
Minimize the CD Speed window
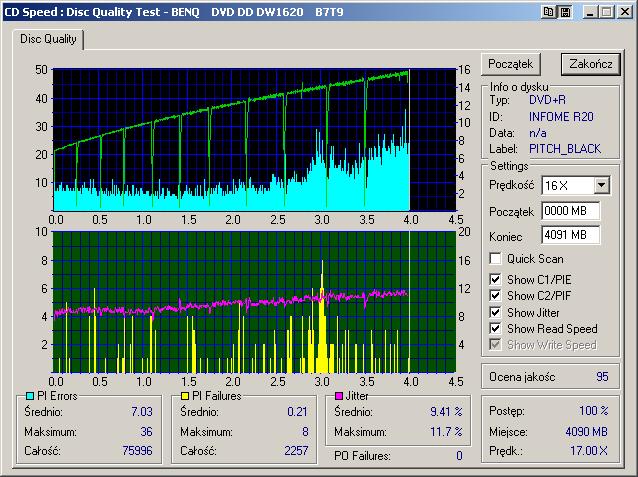[590, 12]
